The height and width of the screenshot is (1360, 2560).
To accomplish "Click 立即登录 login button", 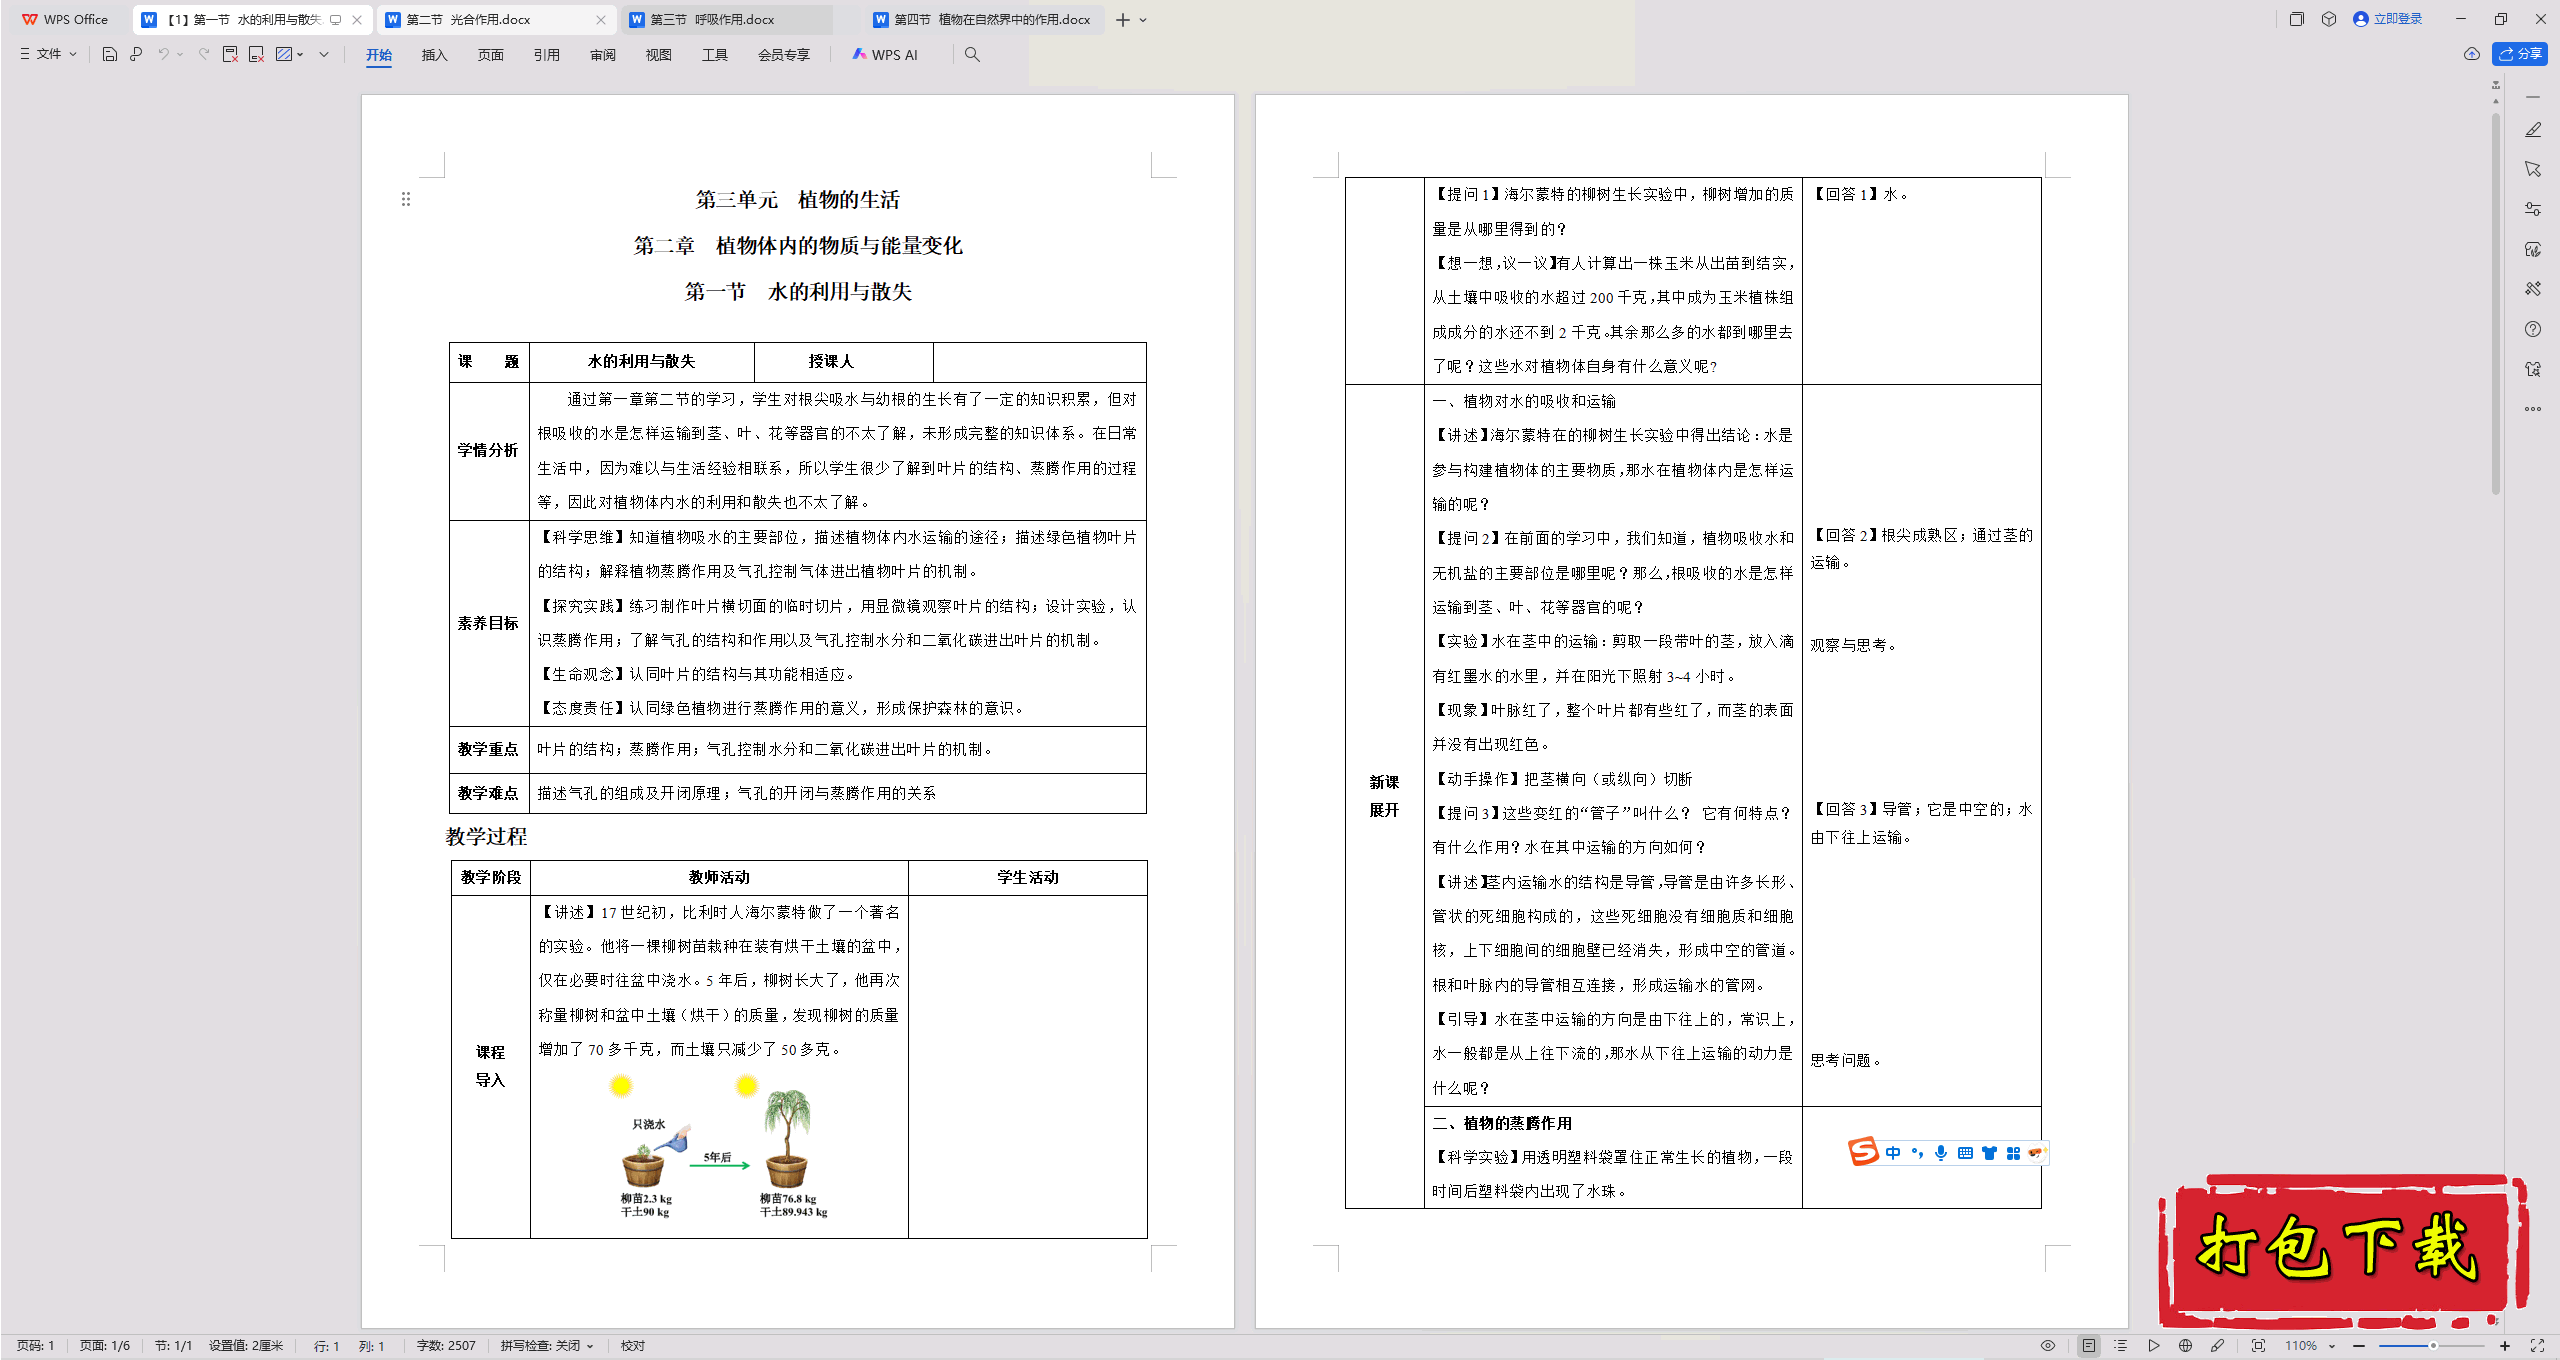I will (x=2388, y=19).
